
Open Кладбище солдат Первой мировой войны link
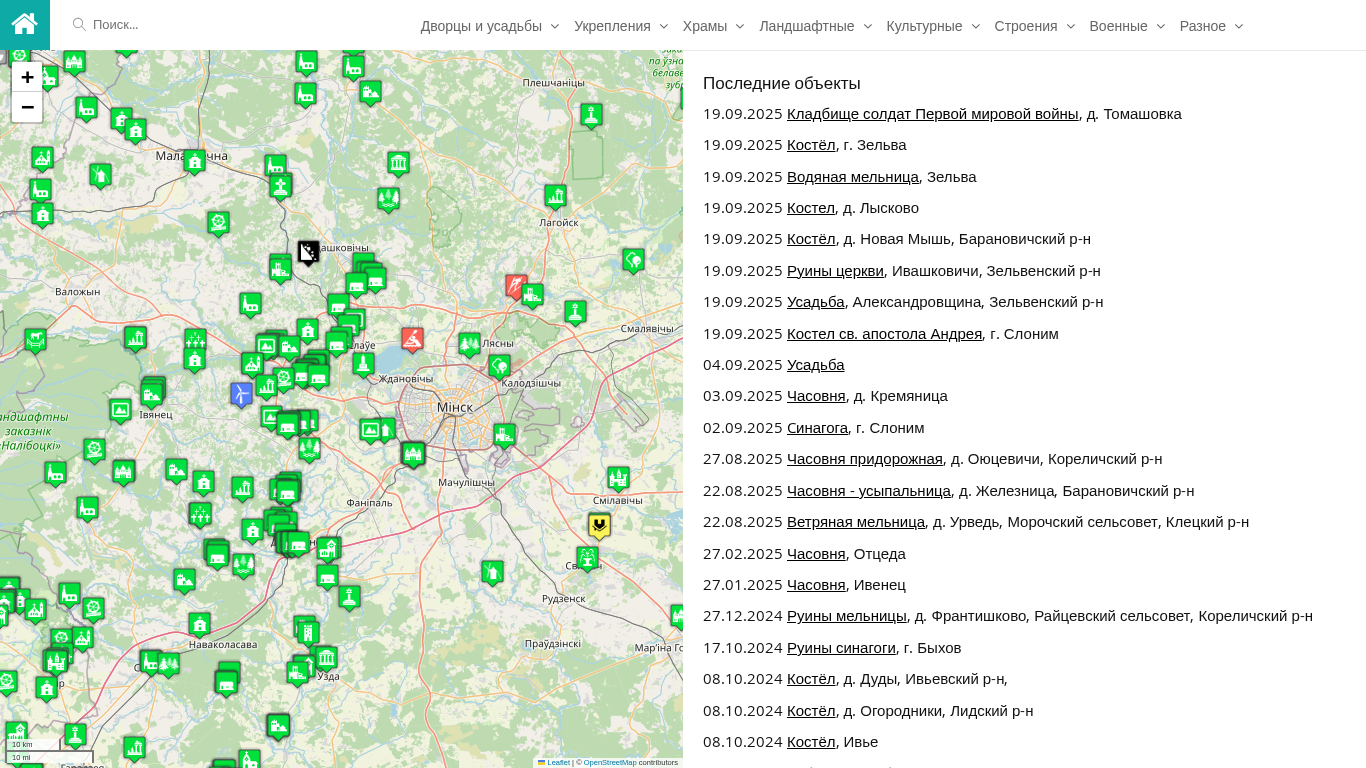point(932,114)
